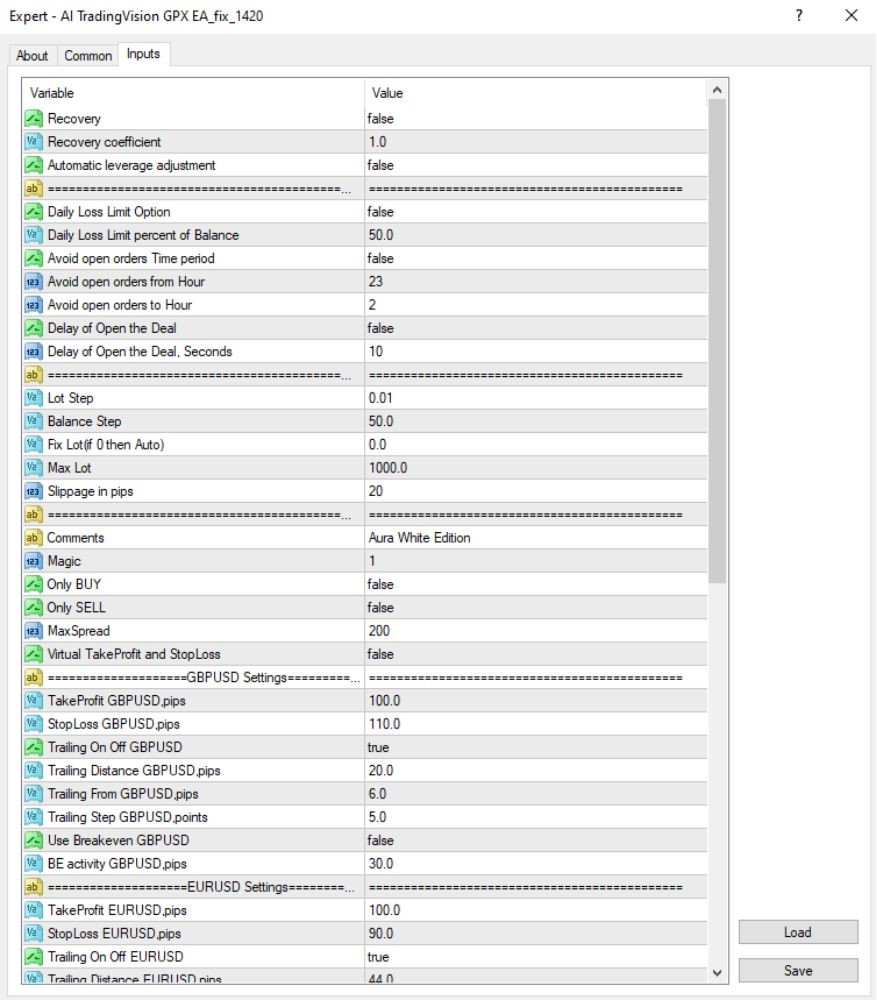Select Trailing On Off GBPUSD true value
Image resolution: width=877 pixels, height=1000 pixels.
536,747
